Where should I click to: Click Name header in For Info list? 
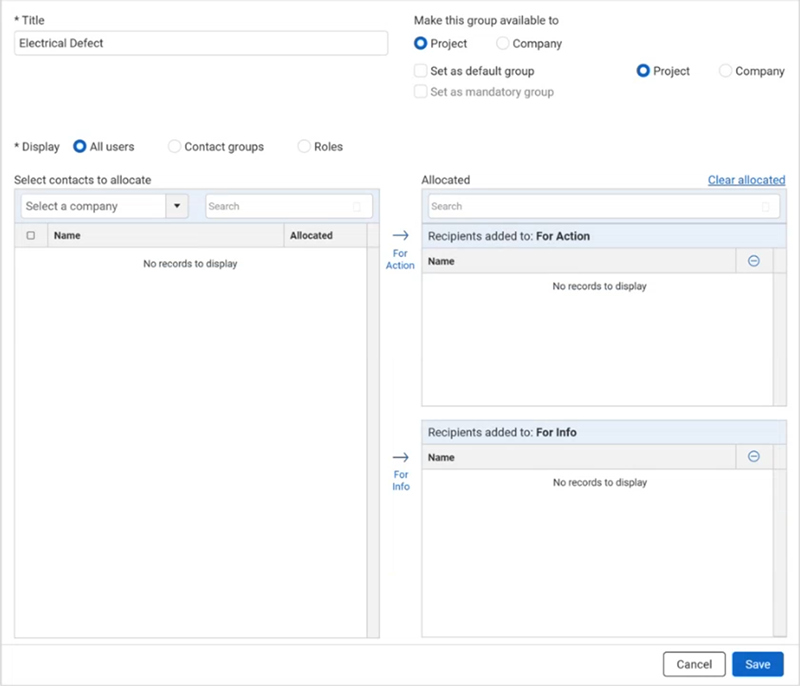pyautogui.click(x=579, y=457)
